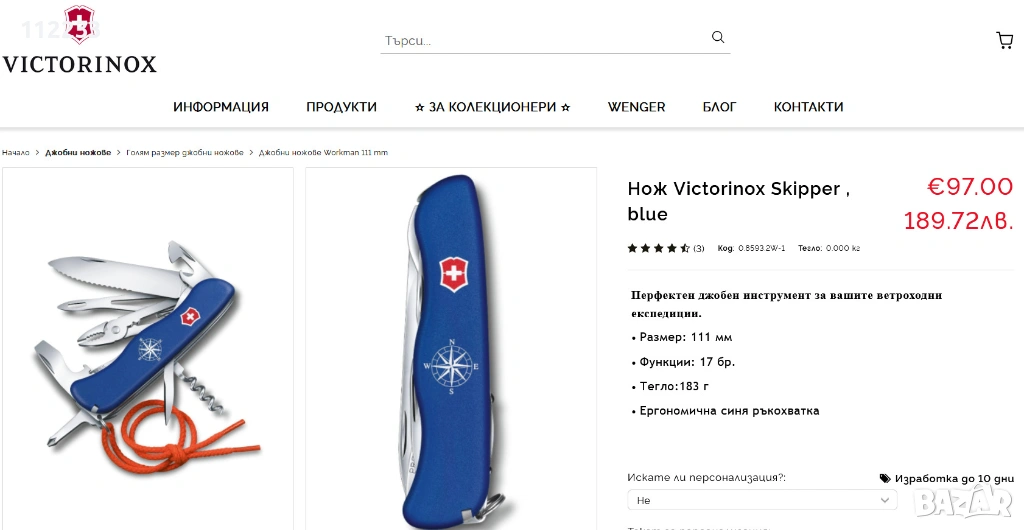
Task: Open Голям размер джобни ножове breadcrumb
Action: tap(185, 152)
